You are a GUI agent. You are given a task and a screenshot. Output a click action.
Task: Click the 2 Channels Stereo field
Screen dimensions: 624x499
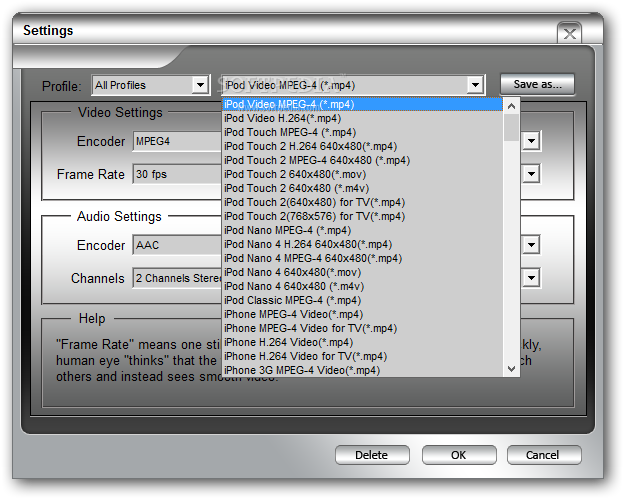point(177,278)
